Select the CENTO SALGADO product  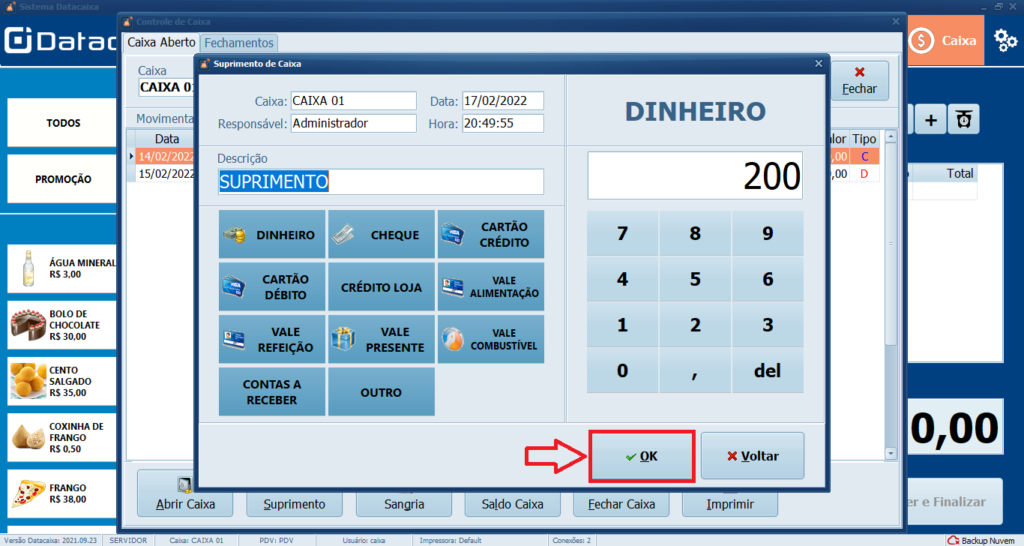point(63,381)
